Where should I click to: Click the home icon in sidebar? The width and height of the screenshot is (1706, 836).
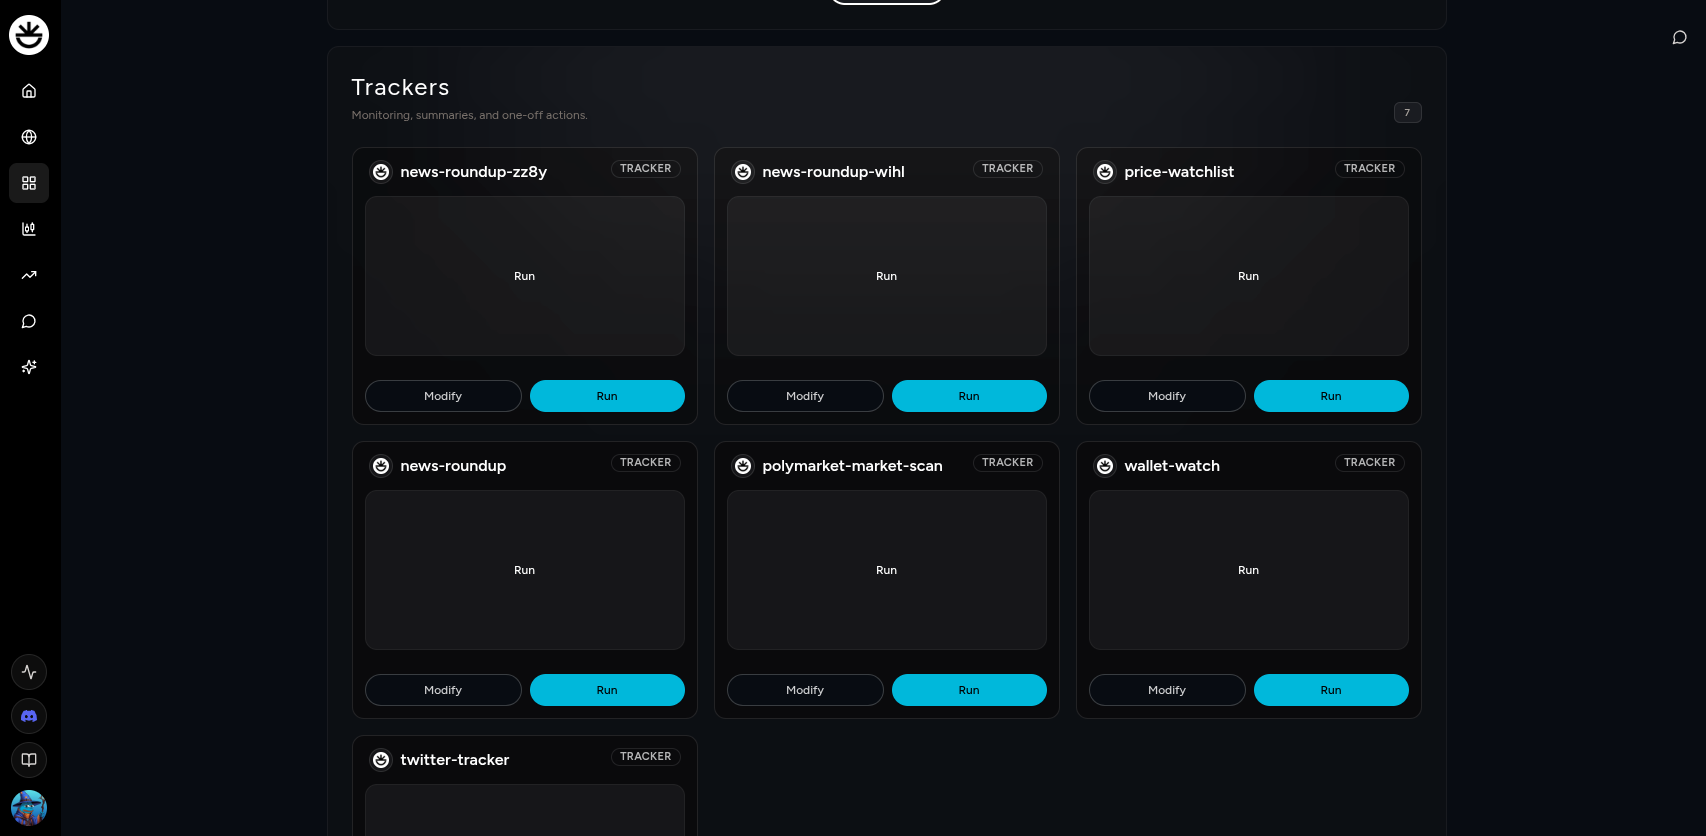tap(29, 91)
